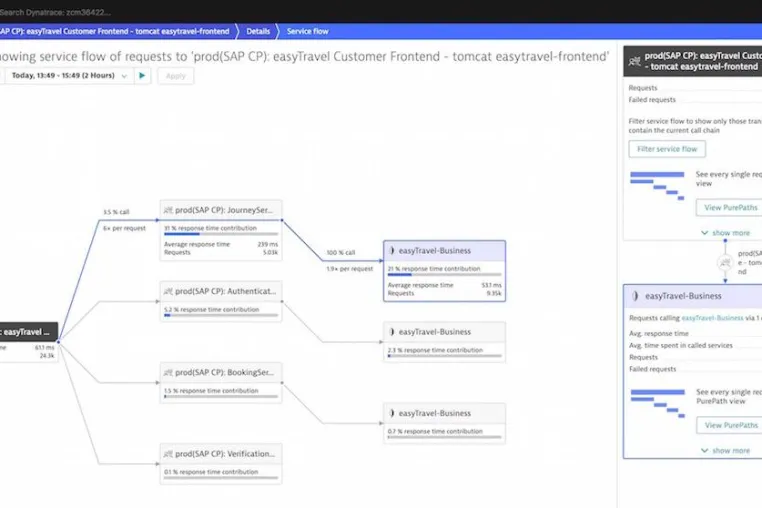Click the Filter service flow button

click(667, 149)
